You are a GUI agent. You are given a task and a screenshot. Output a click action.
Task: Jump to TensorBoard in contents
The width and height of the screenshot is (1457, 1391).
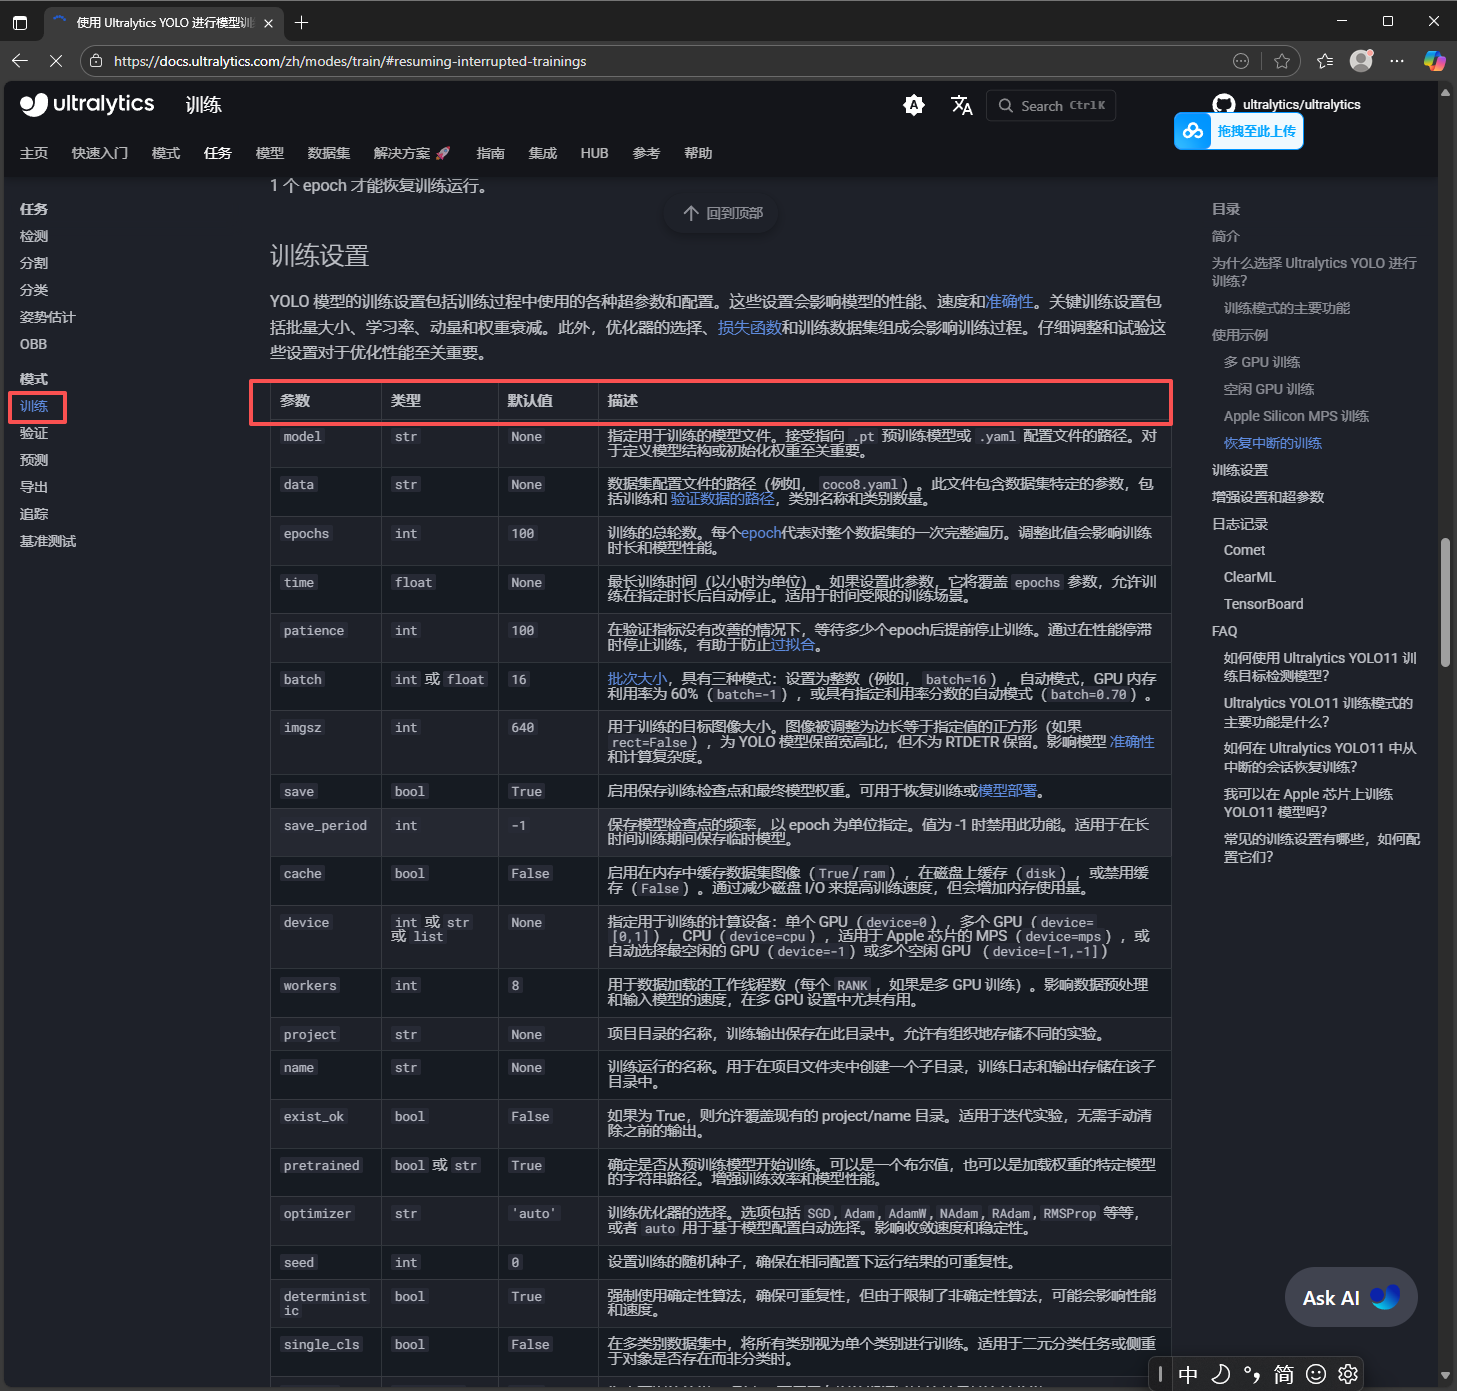pos(1264,604)
